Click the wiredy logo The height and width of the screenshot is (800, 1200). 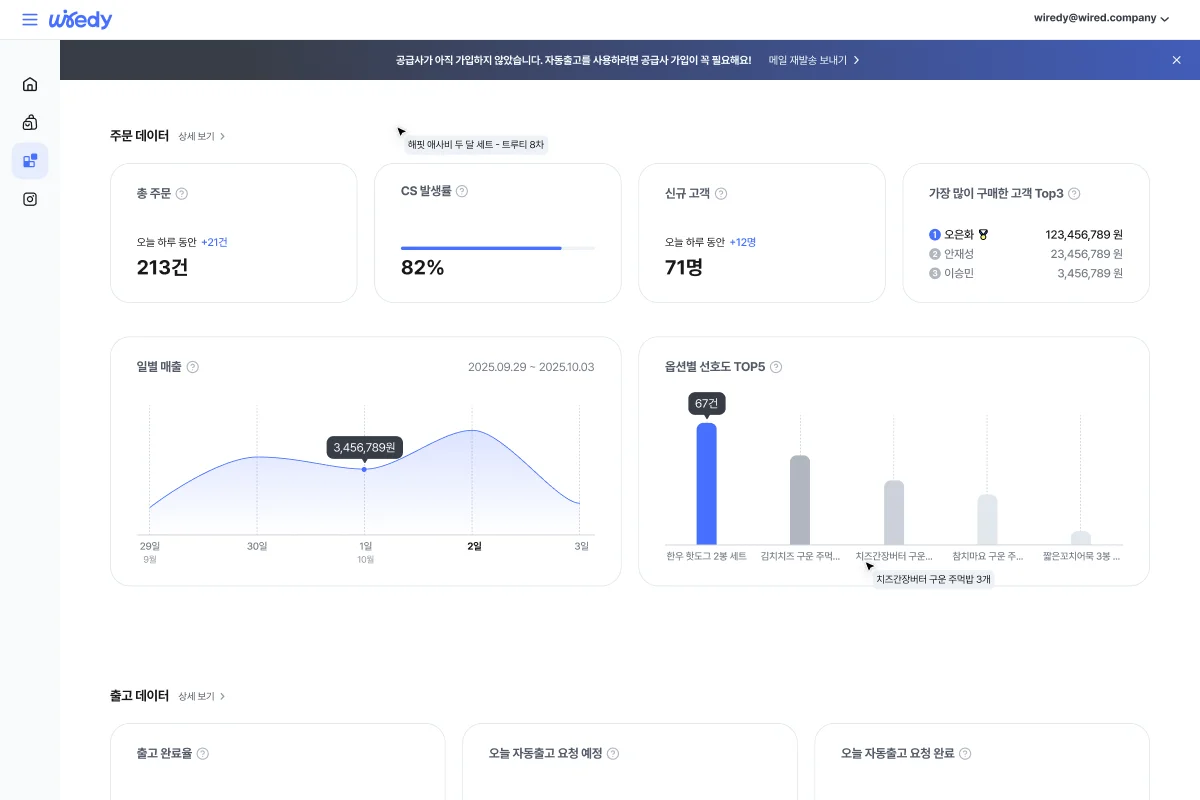81,20
